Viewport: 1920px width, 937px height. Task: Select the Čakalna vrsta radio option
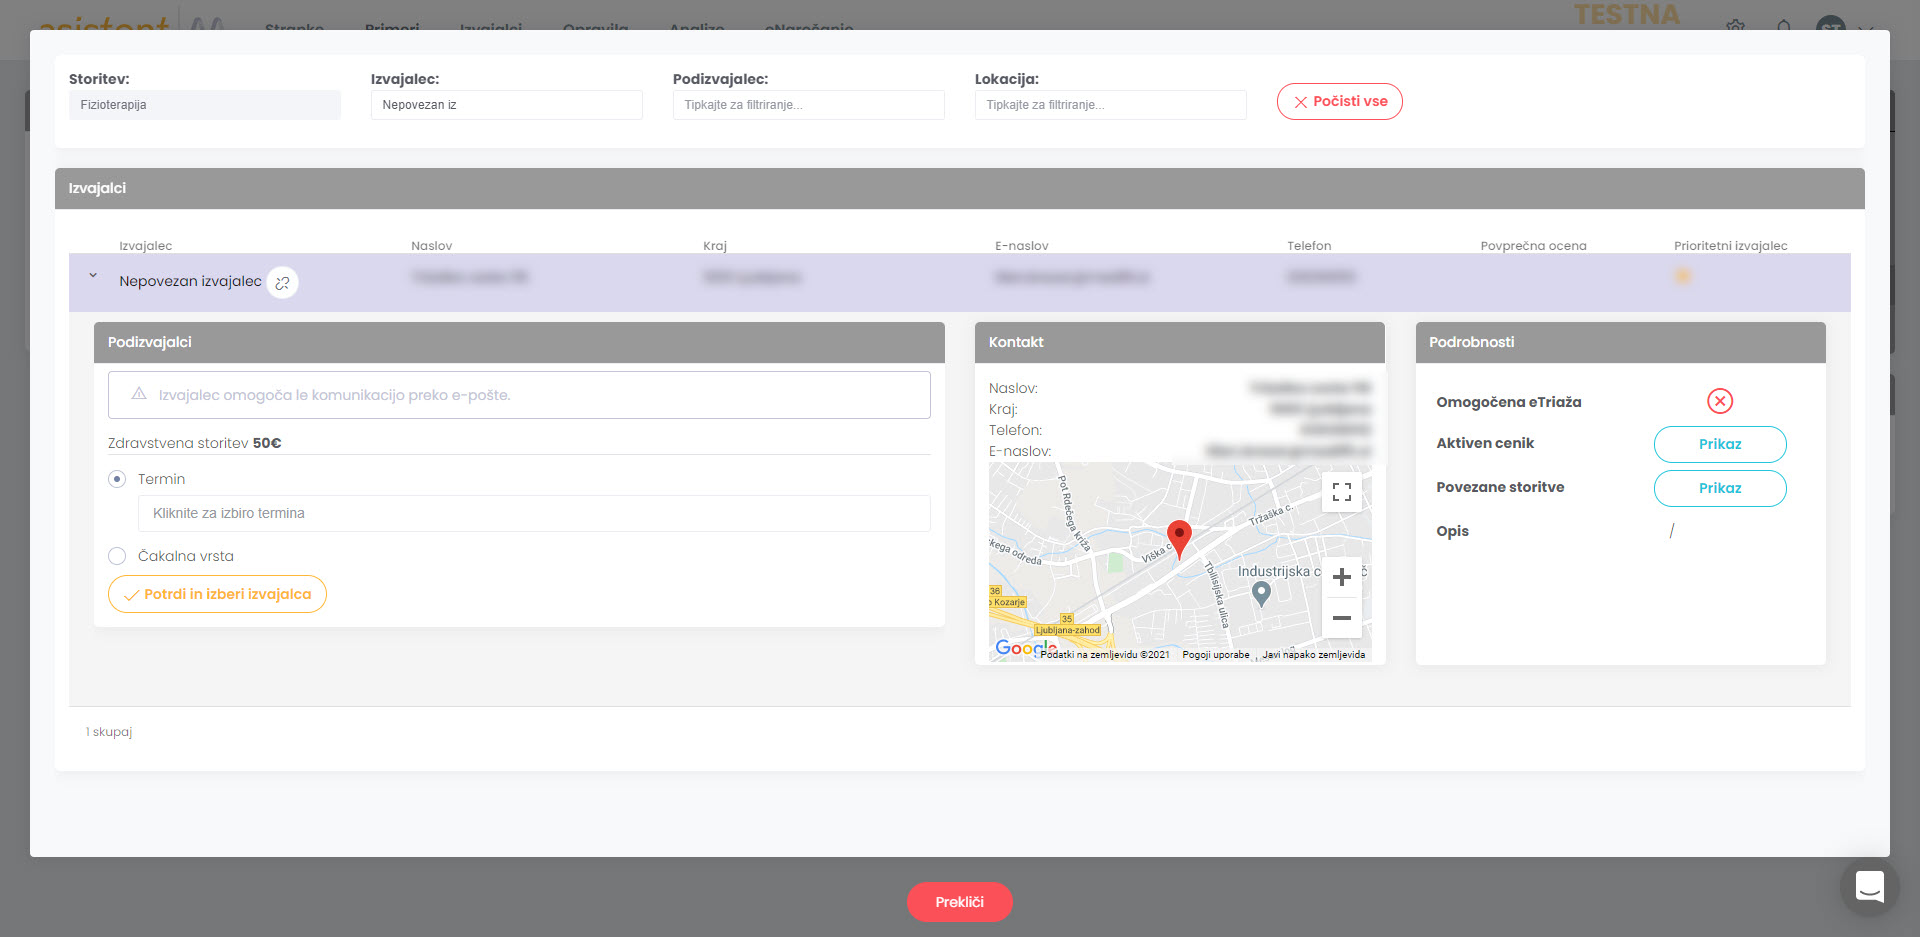pyautogui.click(x=117, y=556)
